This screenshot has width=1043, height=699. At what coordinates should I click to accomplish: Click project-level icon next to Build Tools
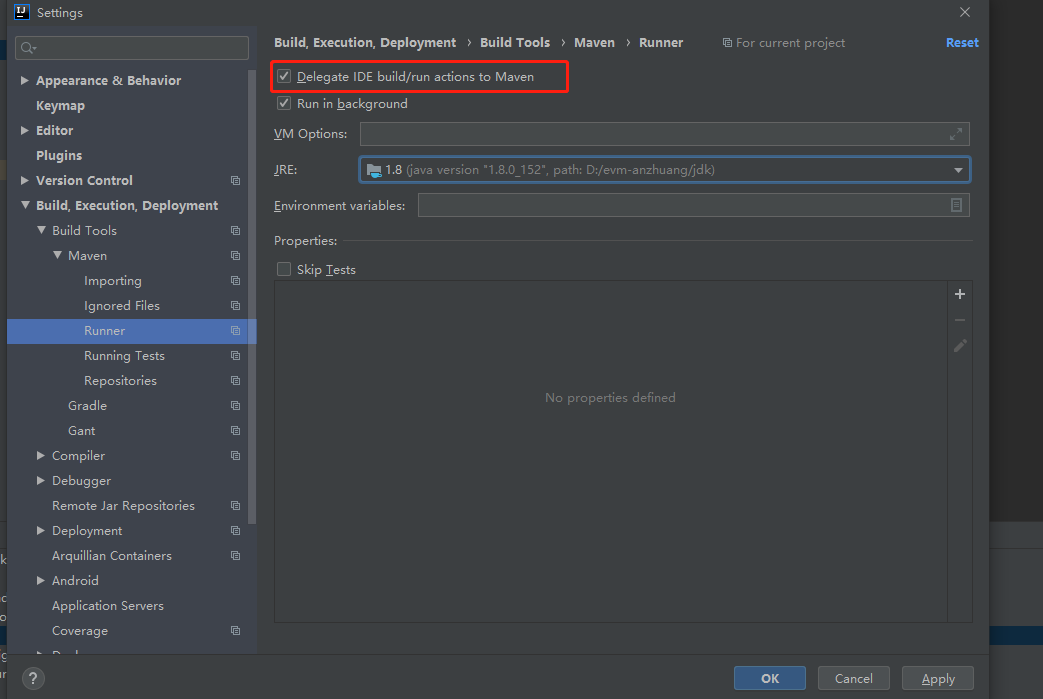235,231
